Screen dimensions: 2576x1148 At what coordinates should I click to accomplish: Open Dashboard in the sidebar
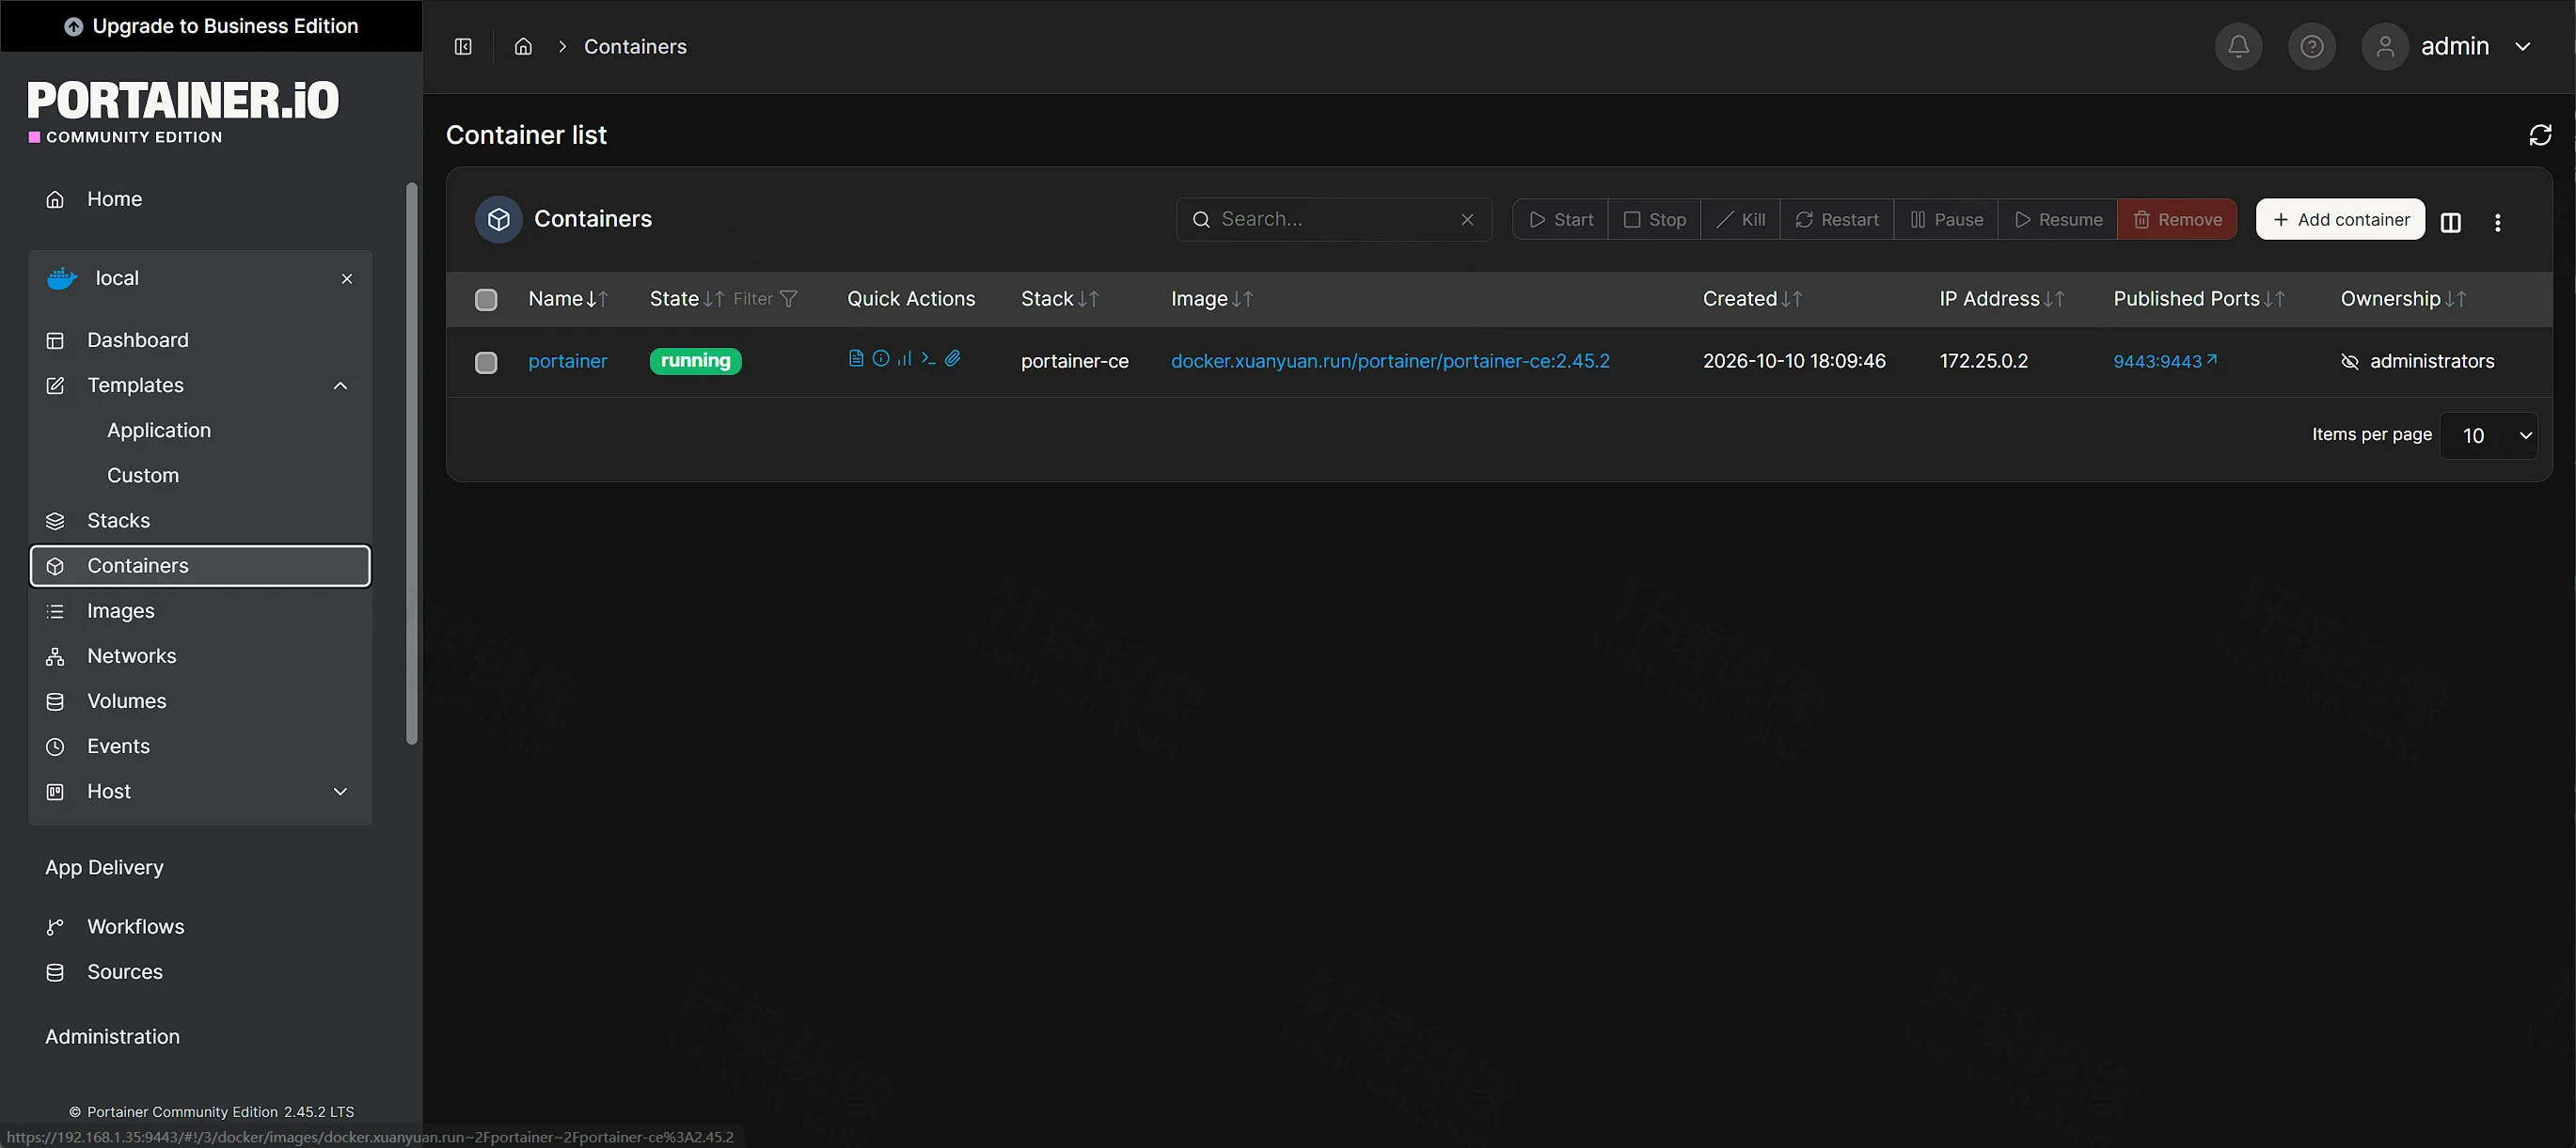(x=200, y=340)
